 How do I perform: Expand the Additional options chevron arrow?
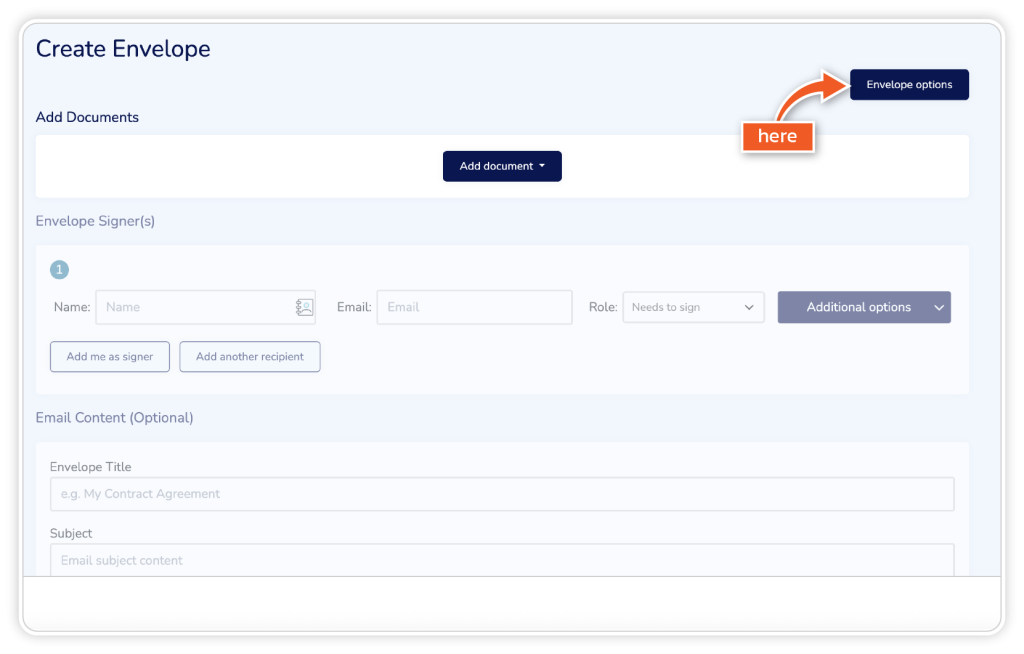[x=939, y=307]
